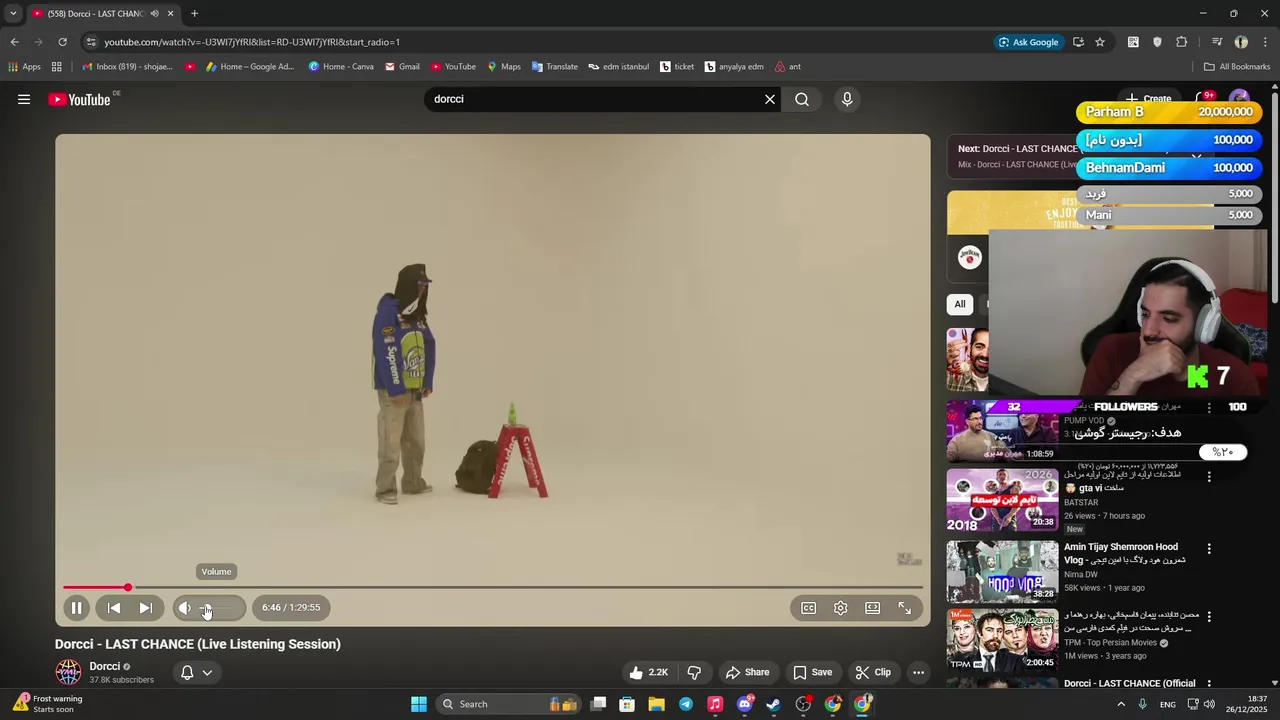Viewport: 1280px width, 720px height.
Task: Open 'Dorcci - LAST CHANCE (Official' title link
Action: [x=1130, y=684]
